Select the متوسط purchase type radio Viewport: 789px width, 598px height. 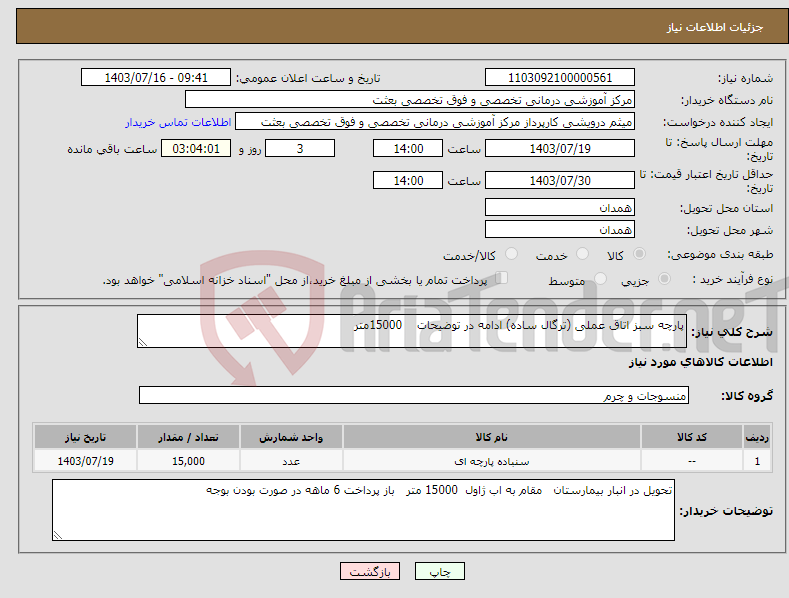click(x=600, y=278)
